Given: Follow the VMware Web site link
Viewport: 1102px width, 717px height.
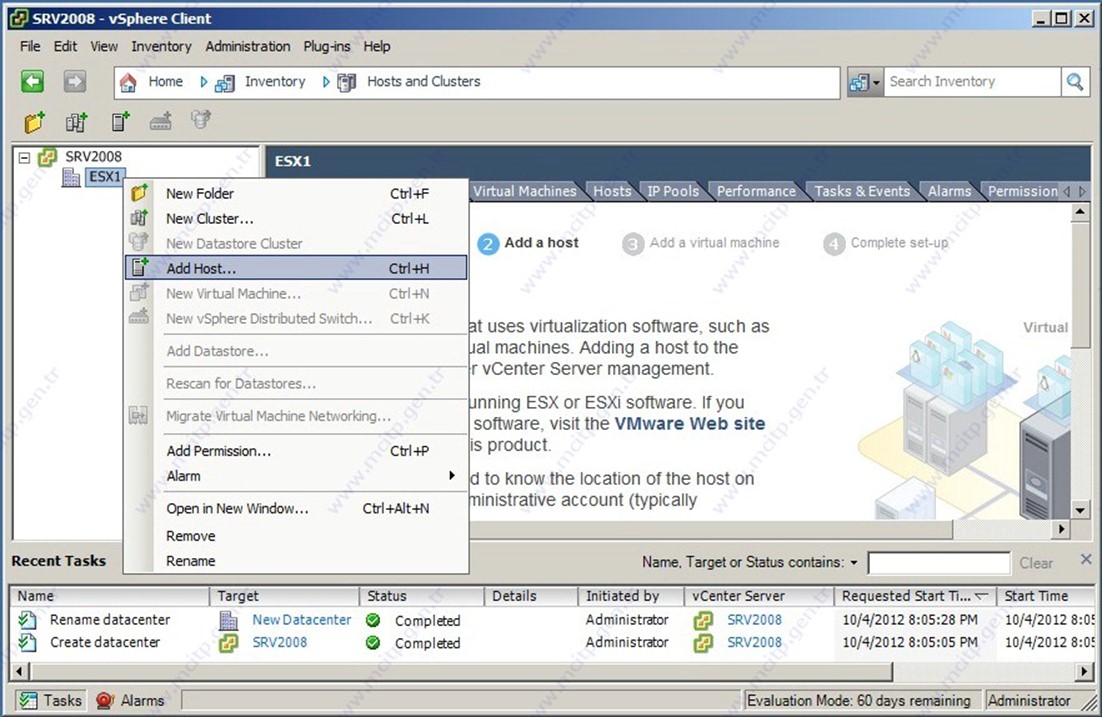Looking at the screenshot, I should tap(689, 424).
